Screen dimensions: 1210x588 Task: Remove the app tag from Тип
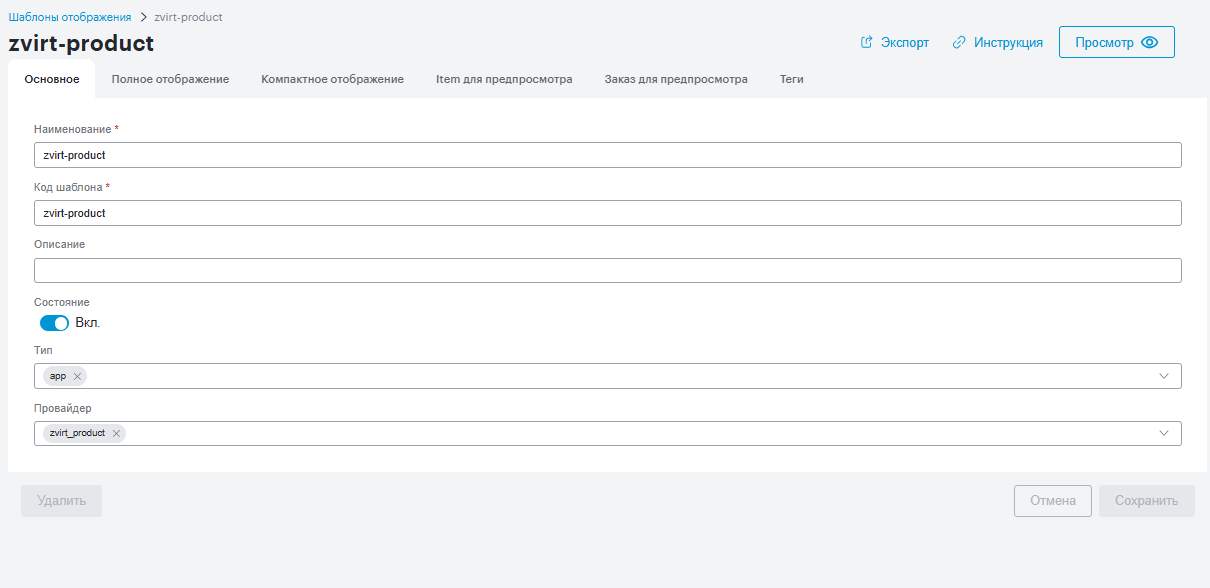point(77,376)
